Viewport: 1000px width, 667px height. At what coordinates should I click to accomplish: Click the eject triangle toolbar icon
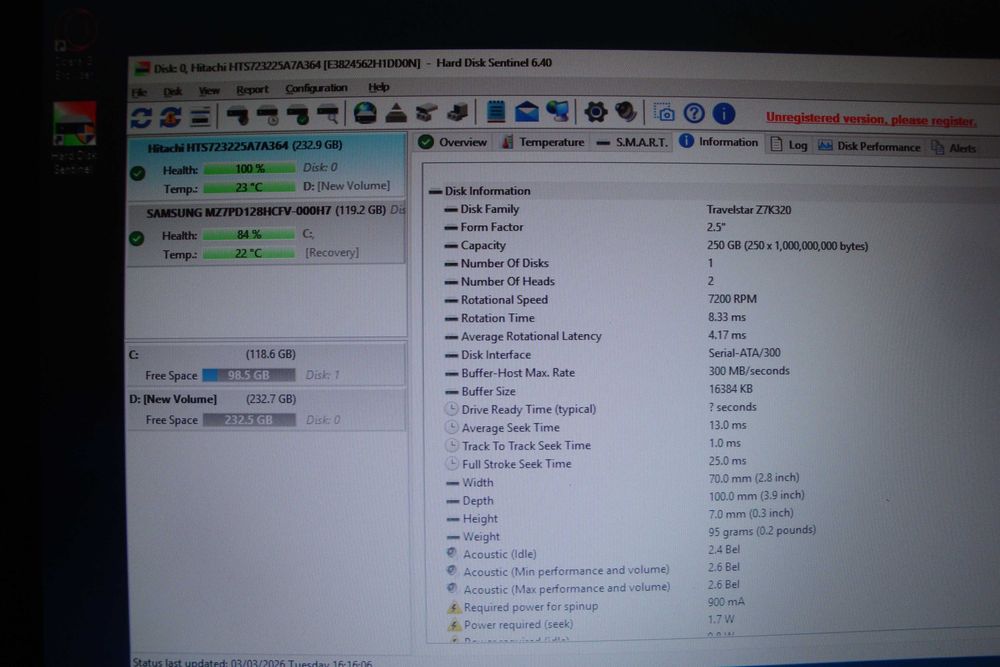pyautogui.click(x=396, y=114)
